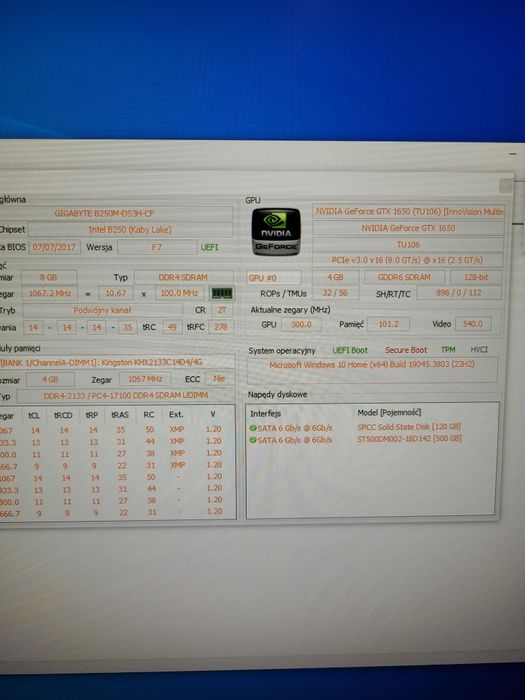Click the DDR4 SDRAM memory type field
The image size is (525, 700).
point(183,277)
